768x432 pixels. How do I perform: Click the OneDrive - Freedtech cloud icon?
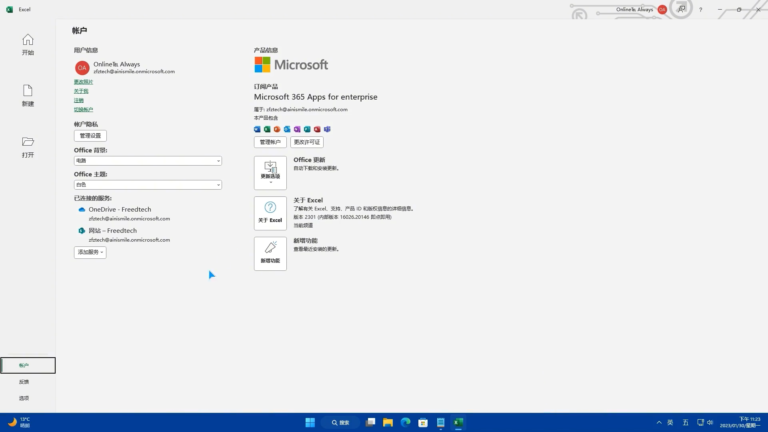point(82,210)
